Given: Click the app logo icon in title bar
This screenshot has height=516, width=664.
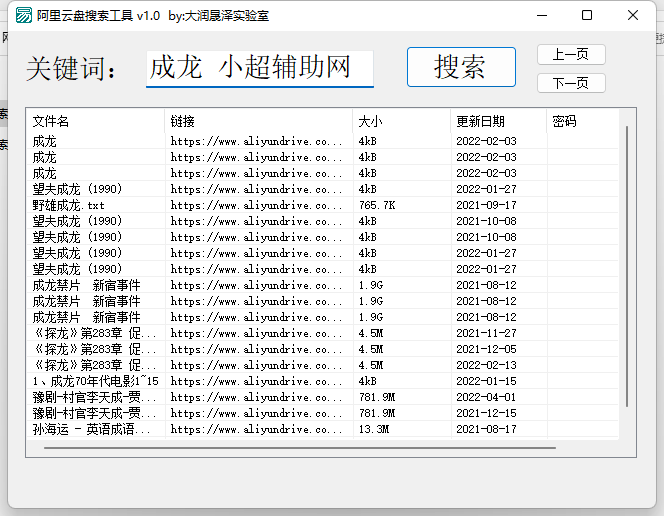Looking at the screenshot, I should pos(23,15).
